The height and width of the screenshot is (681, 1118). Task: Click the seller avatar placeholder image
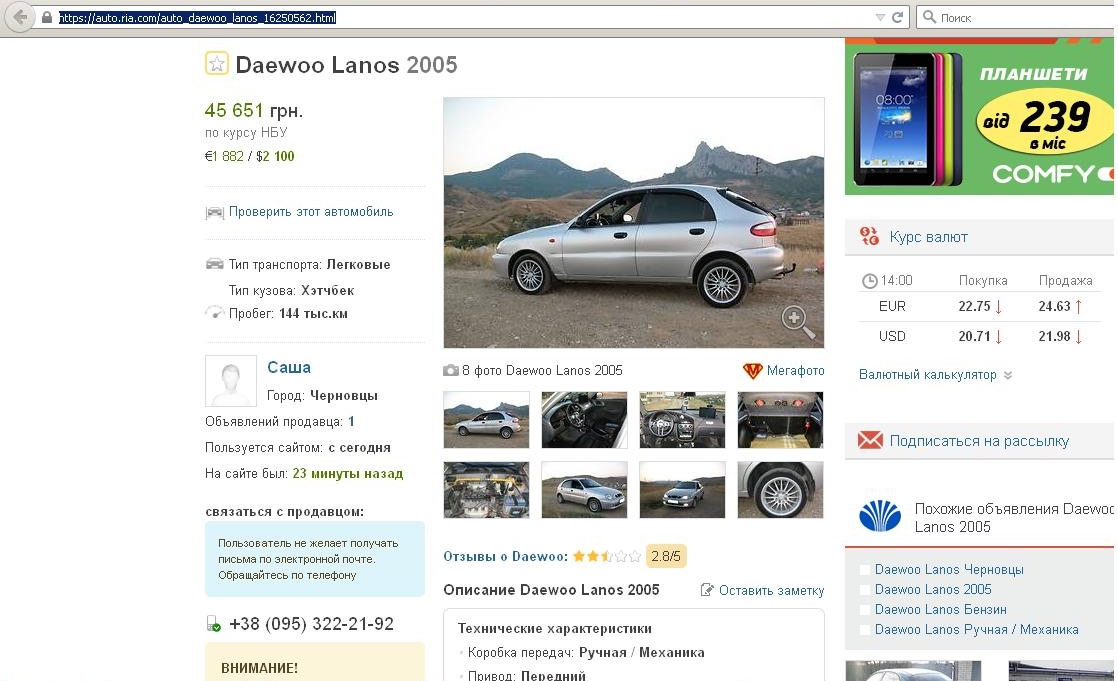click(230, 380)
